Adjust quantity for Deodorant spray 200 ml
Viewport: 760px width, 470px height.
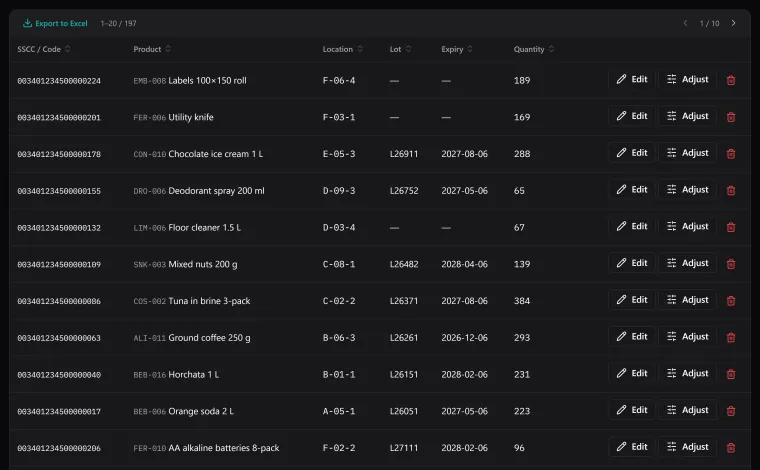point(687,190)
